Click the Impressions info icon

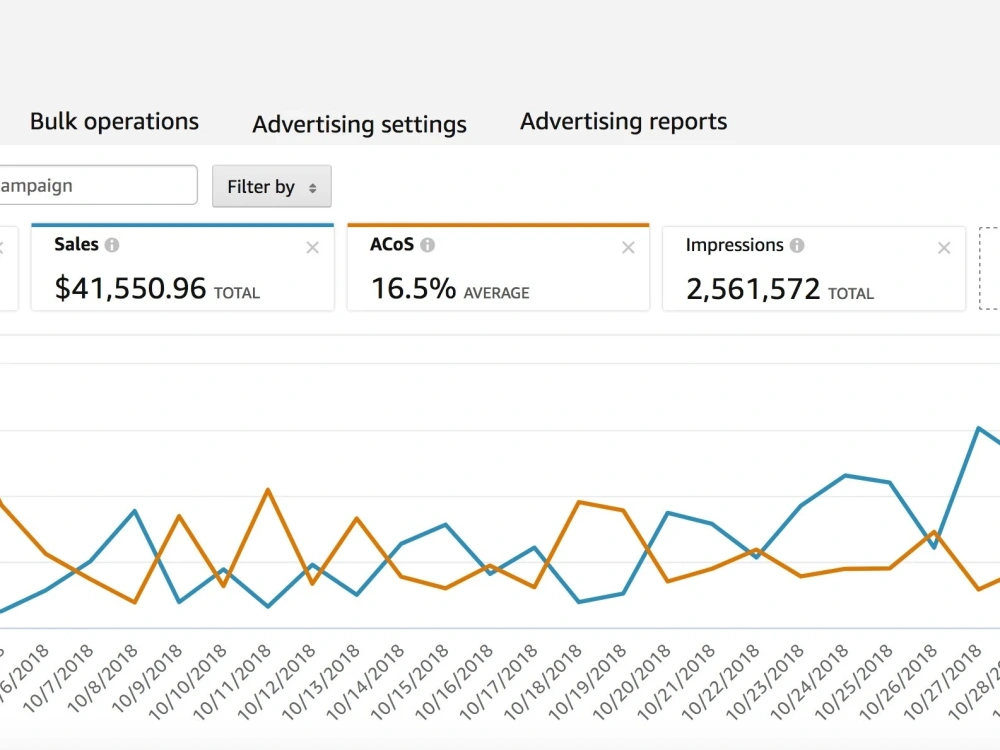click(797, 246)
